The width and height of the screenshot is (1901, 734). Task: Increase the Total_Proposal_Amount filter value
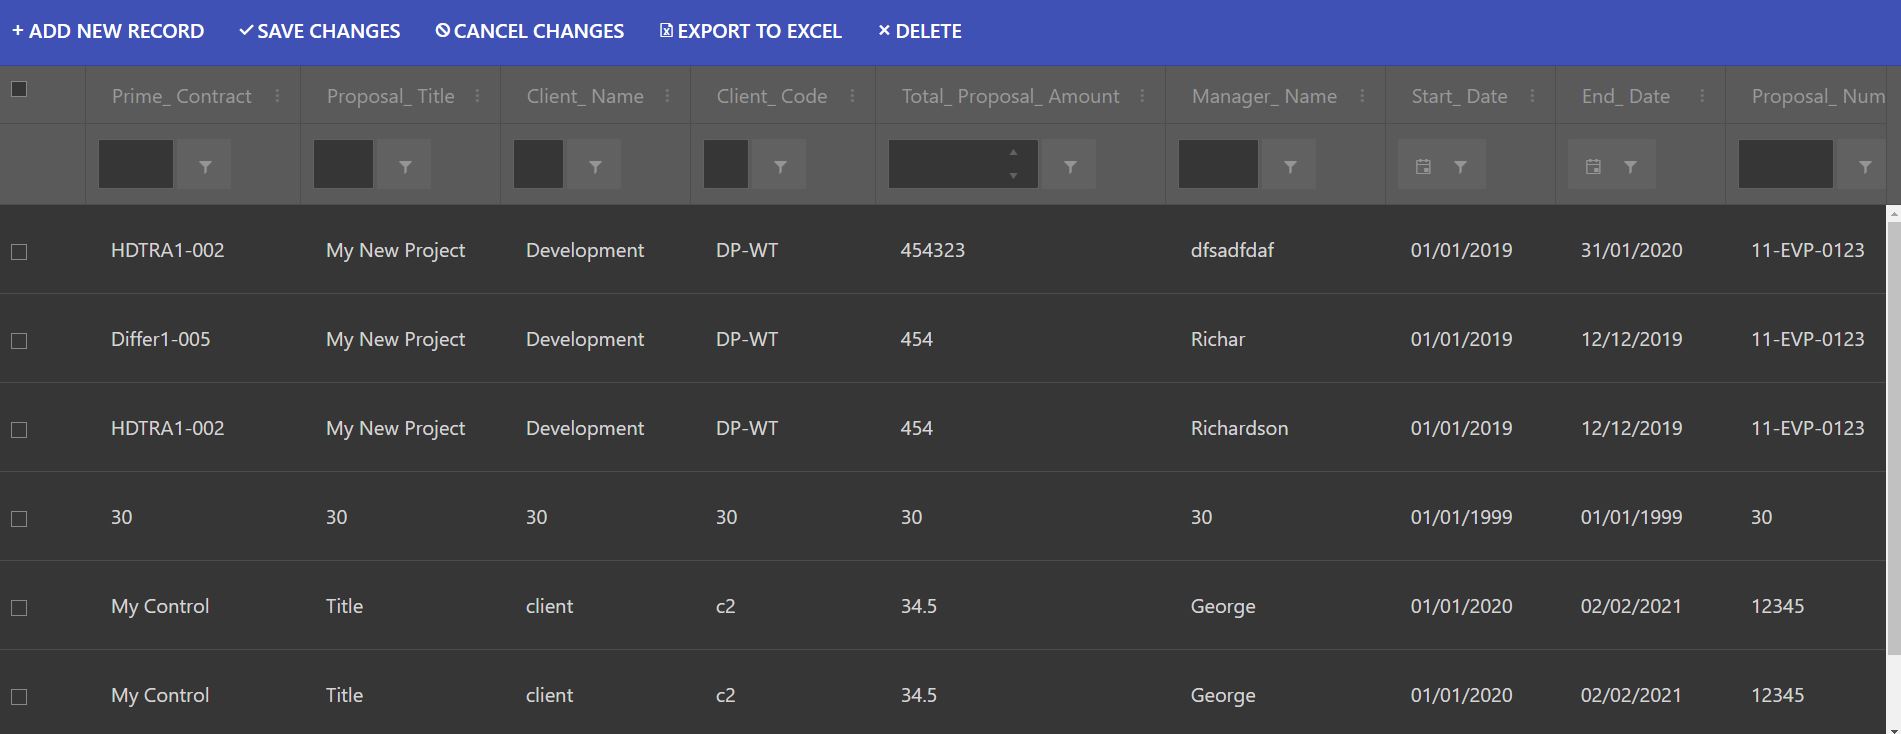(1014, 153)
